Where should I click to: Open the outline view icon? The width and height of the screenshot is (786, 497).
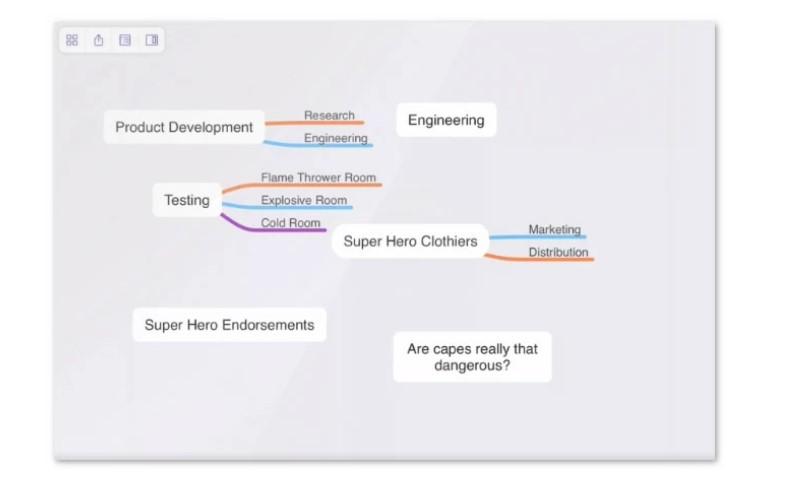tap(125, 40)
